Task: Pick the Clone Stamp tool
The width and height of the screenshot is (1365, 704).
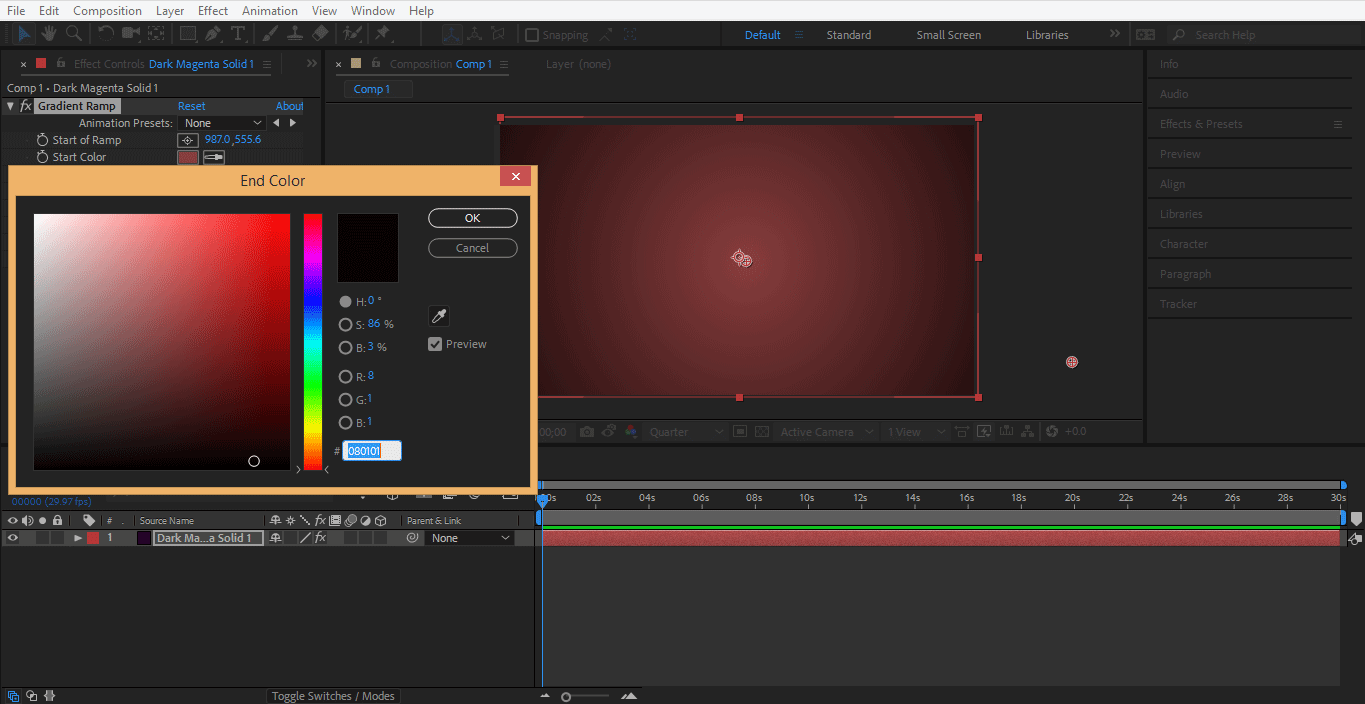Action: tap(295, 34)
